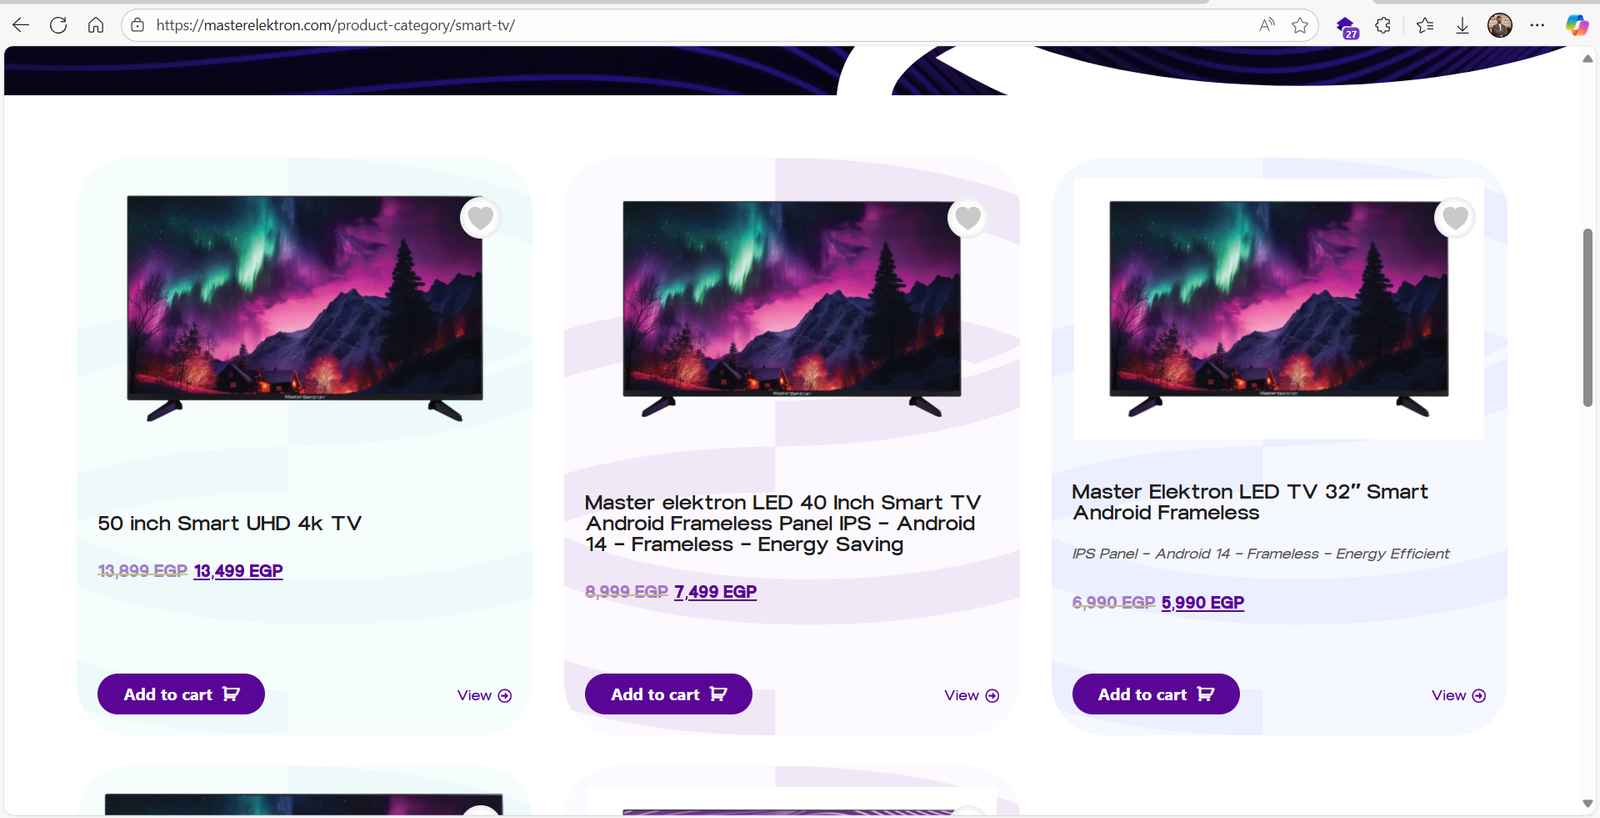This screenshot has width=1600, height=818.
Task: Go to browser home page
Action: [x=96, y=25]
